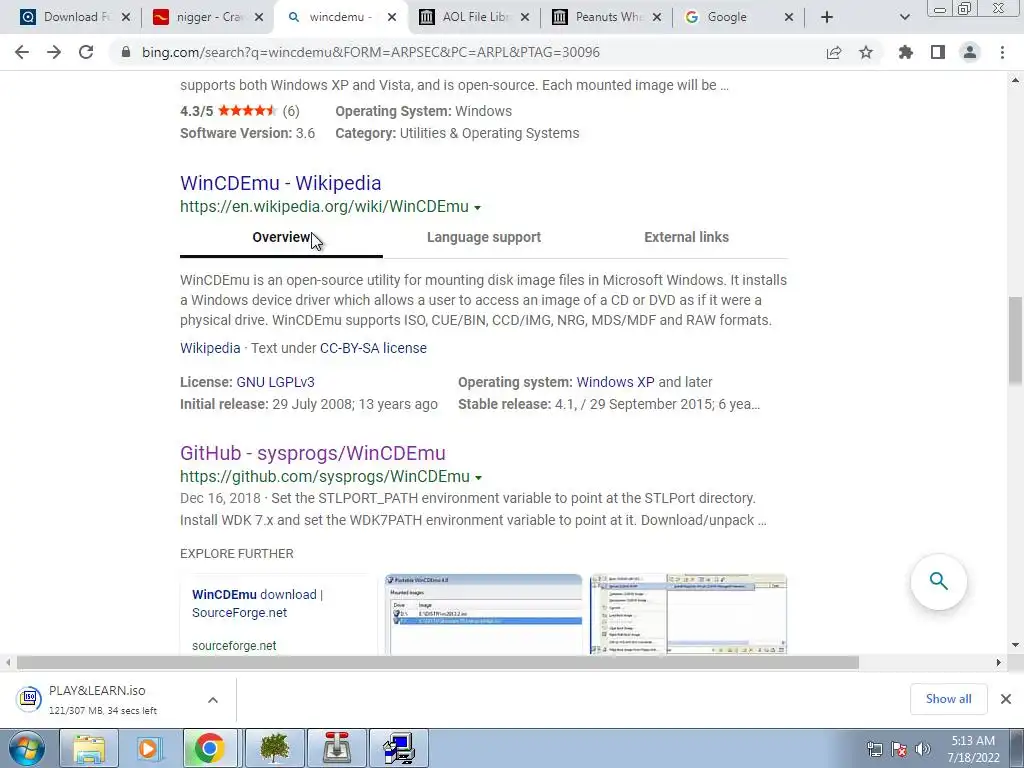This screenshot has height=768, width=1024.
Task: Launch media player taskbar icon
Action: click(148, 748)
